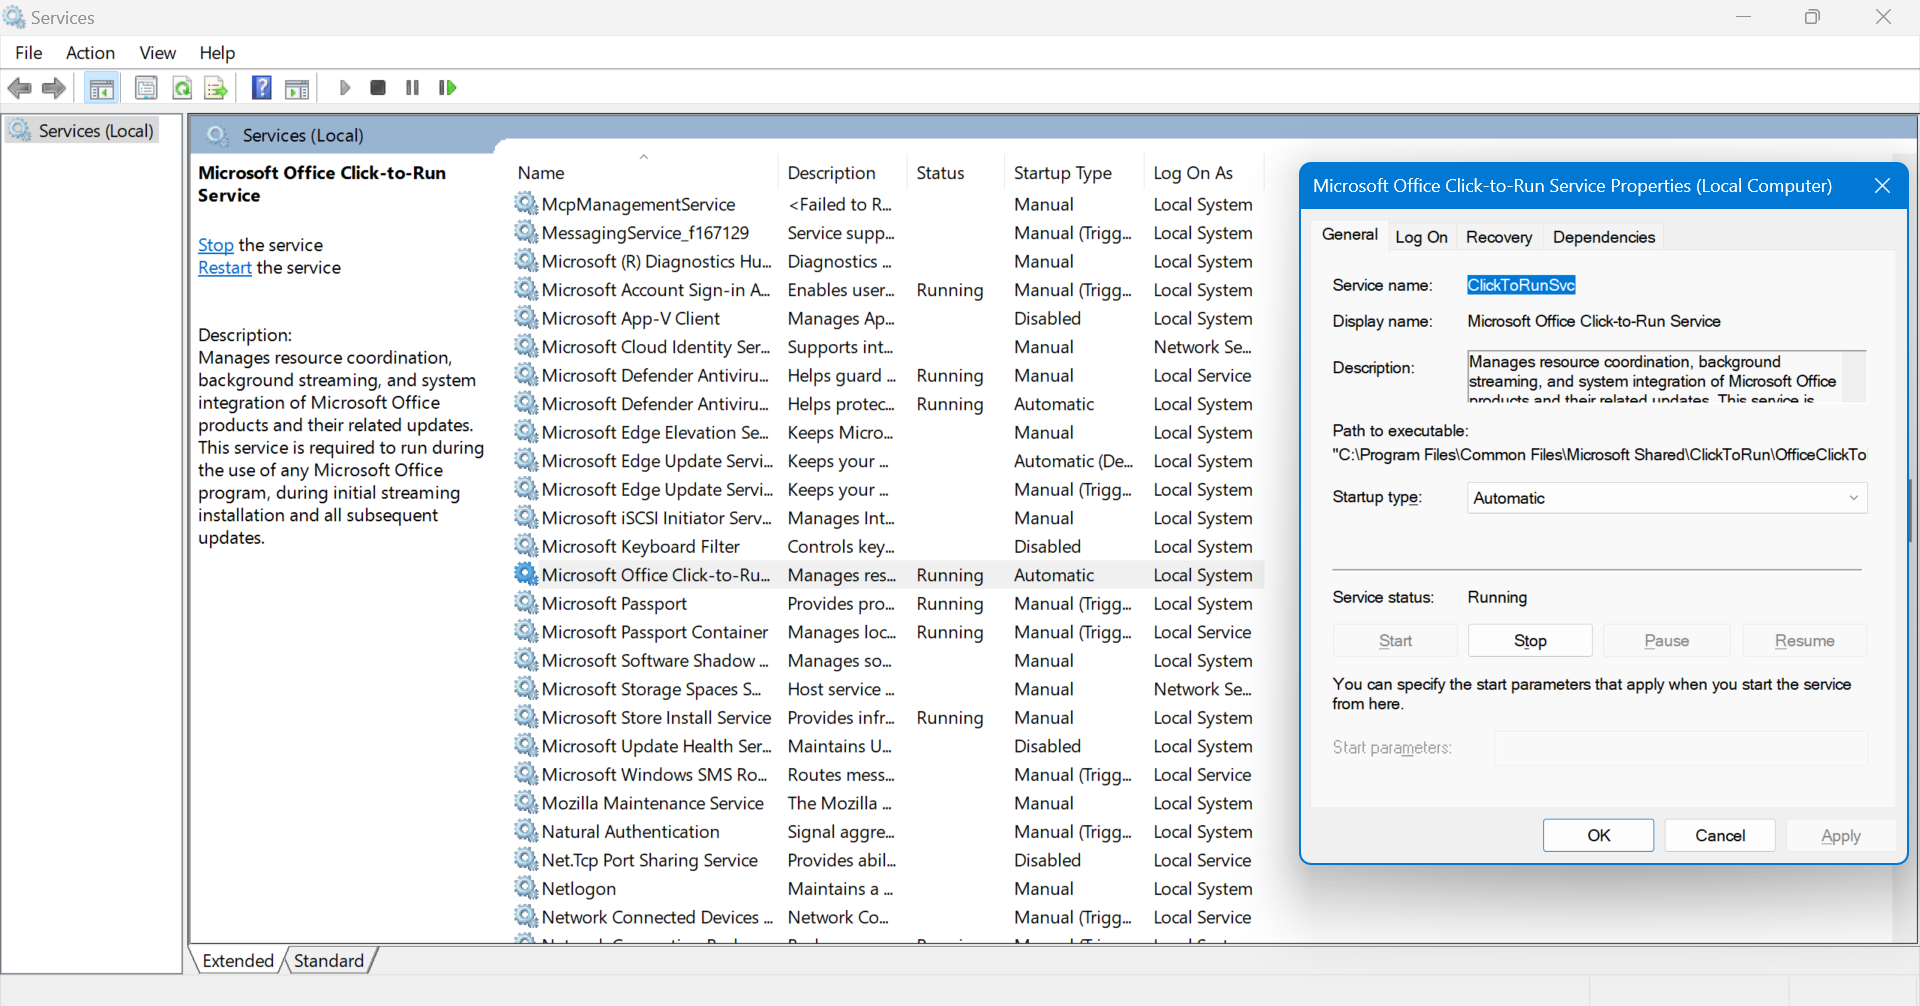Click gear icon of Microsoft Passport Container

tap(526, 632)
